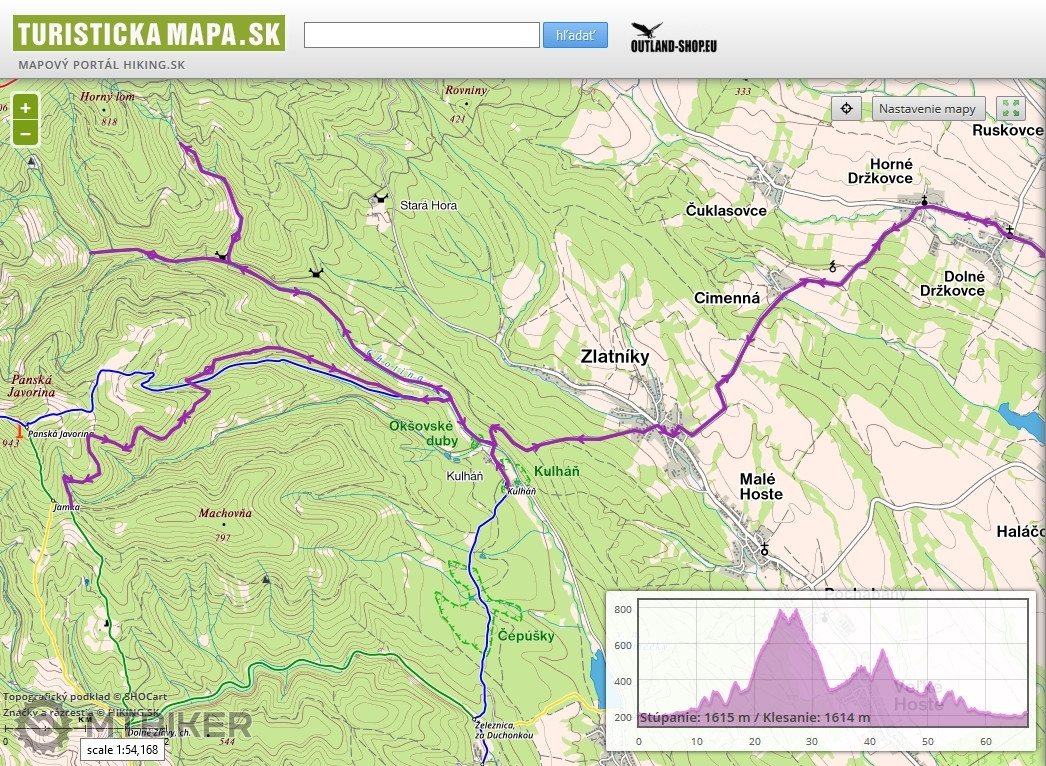Click the chapel symbol in Malé Hoste
This screenshot has width=1046, height=766.
(766, 549)
